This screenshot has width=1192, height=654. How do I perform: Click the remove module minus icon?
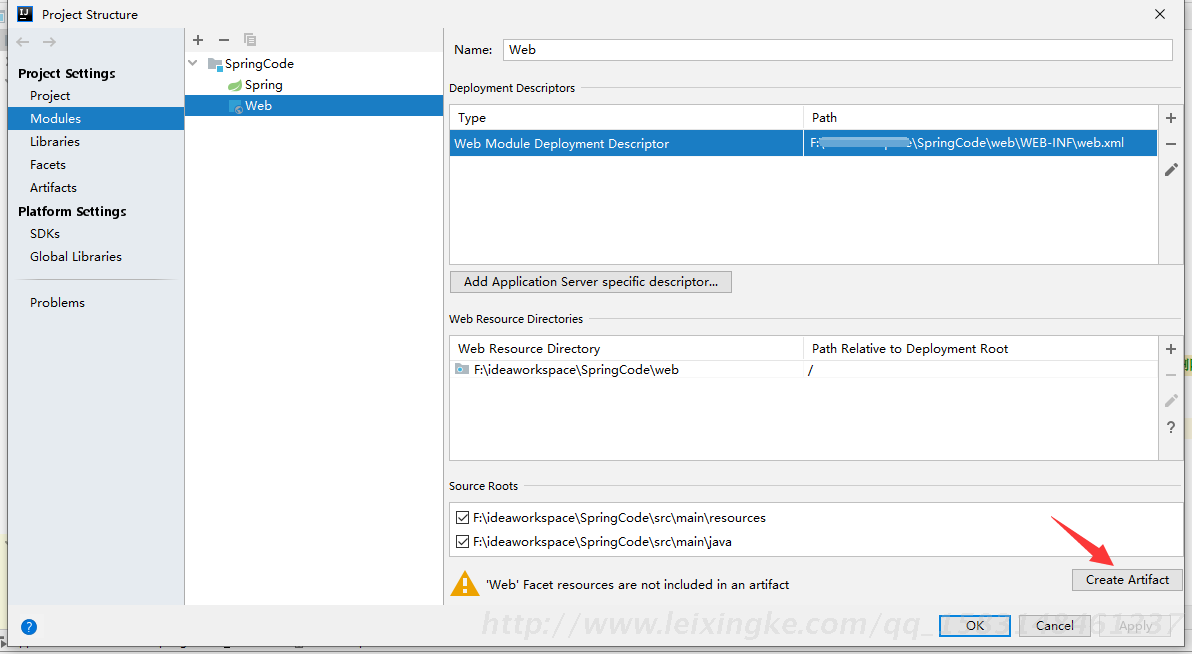point(224,40)
